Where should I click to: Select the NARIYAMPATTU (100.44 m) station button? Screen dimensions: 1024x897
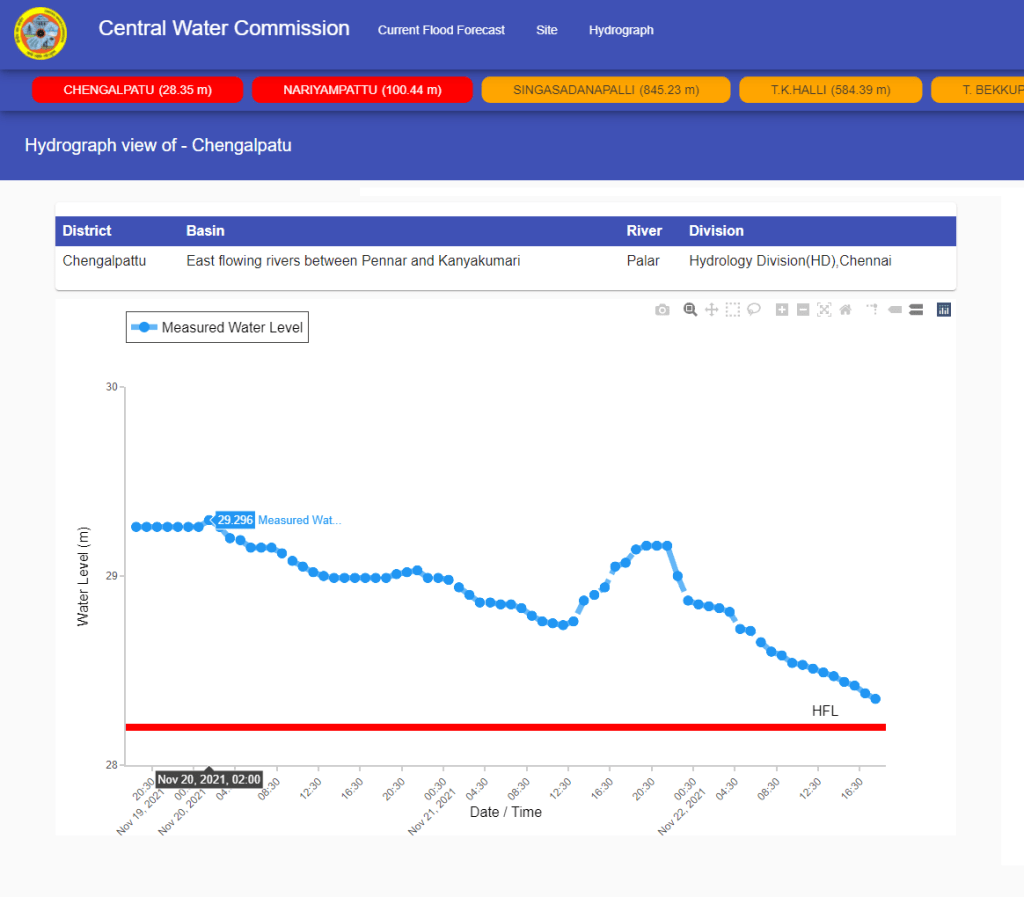(x=362, y=90)
